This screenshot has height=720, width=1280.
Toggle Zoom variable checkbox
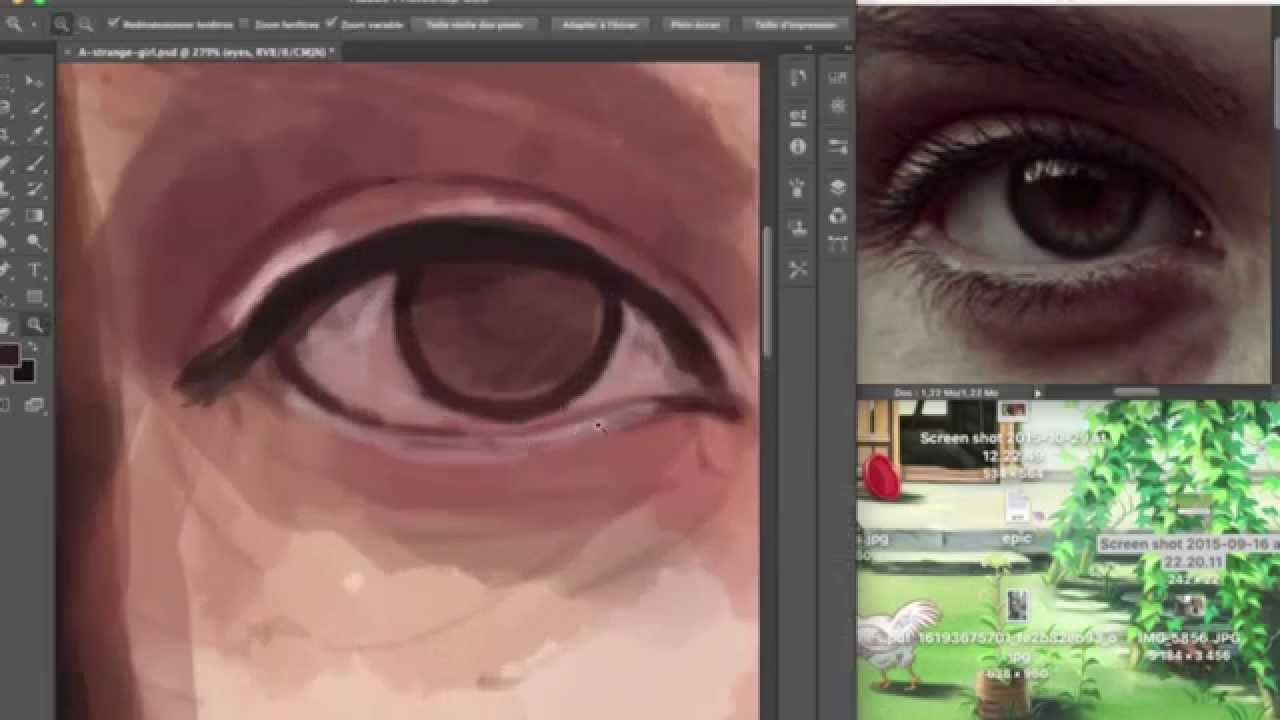point(332,22)
